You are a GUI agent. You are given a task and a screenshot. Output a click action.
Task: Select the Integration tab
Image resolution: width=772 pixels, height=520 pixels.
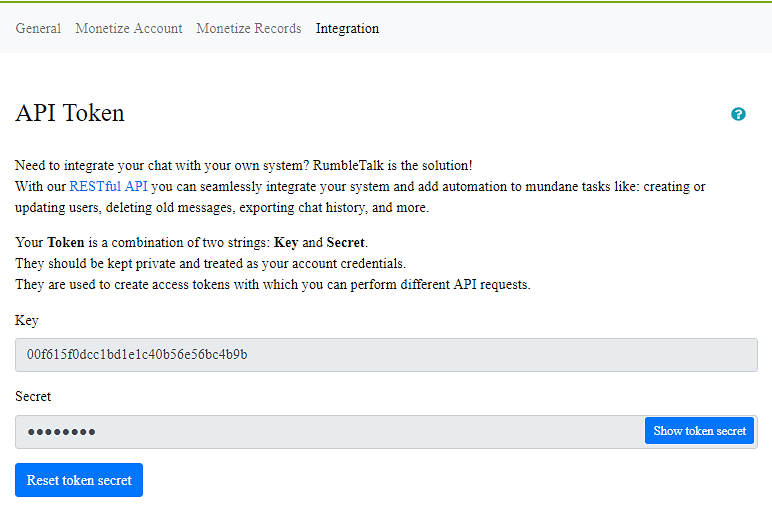(347, 29)
